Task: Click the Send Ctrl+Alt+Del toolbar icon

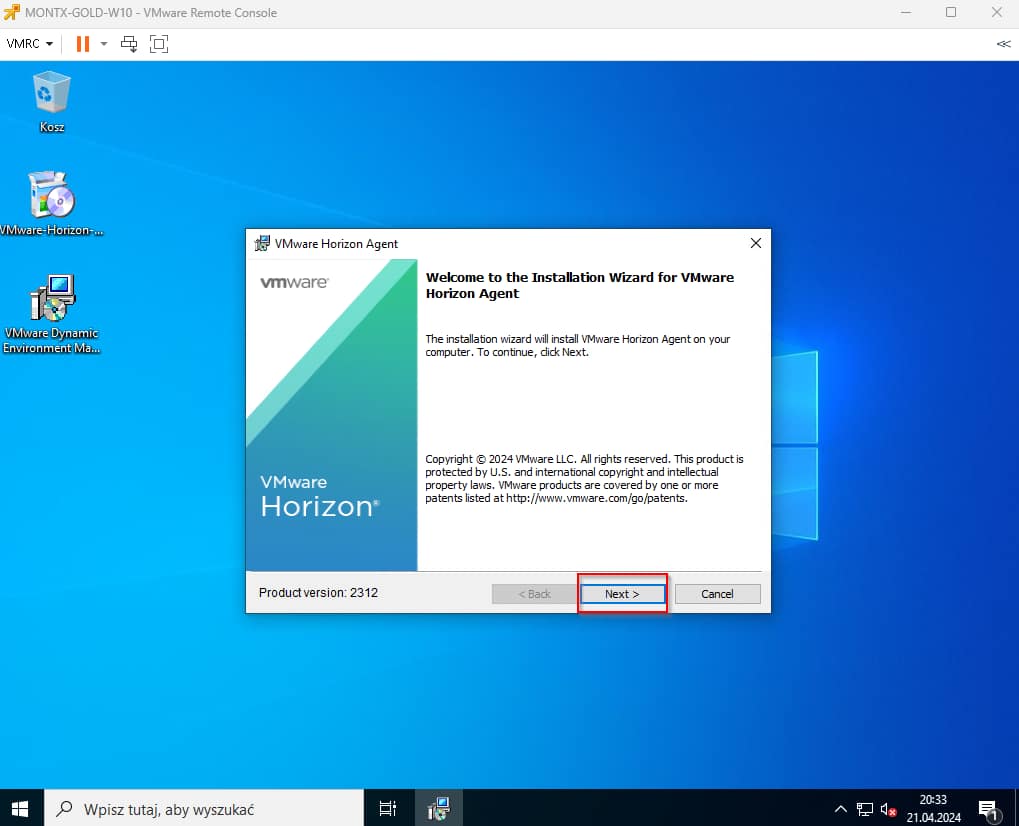Action: [x=129, y=44]
